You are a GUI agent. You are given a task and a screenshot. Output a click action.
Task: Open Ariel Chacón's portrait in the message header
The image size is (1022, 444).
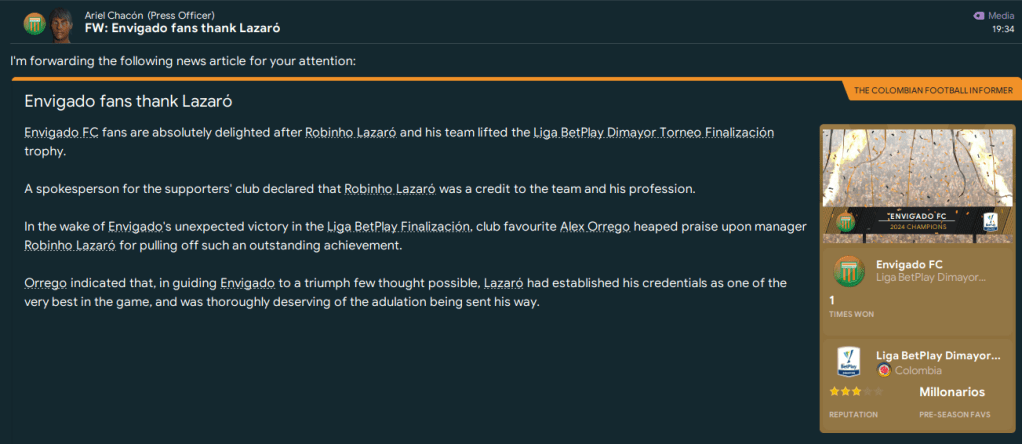coord(61,22)
